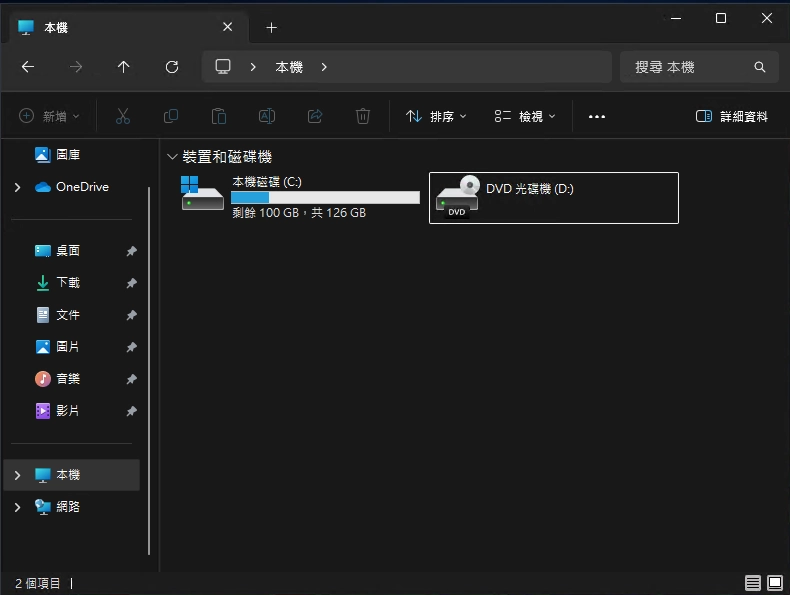The image size is (790, 595).
Task: Click the Rename icon in toolbar
Action: tap(267, 116)
